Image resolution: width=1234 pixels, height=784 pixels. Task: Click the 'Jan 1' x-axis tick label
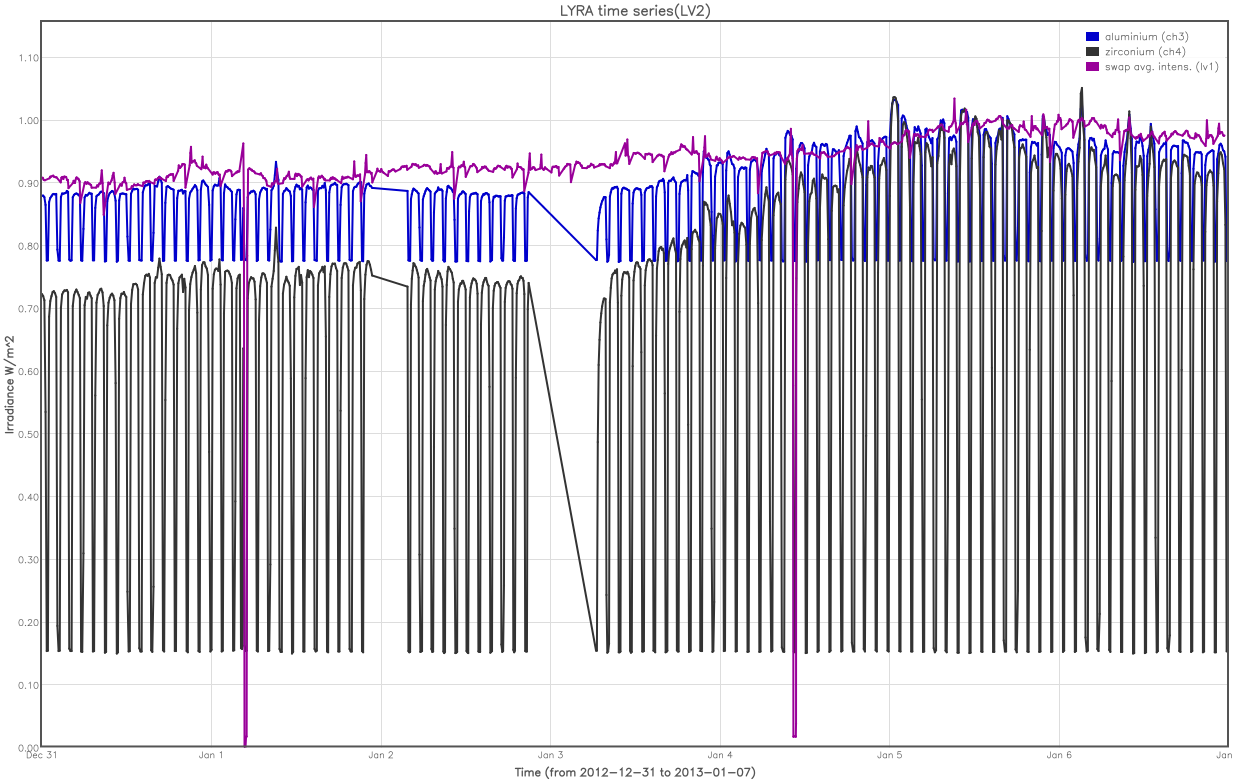coord(211,755)
